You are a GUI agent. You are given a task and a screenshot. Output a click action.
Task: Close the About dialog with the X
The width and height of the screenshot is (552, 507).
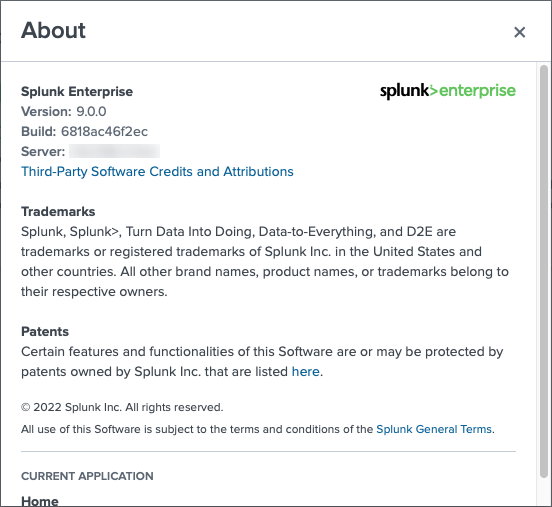(519, 32)
